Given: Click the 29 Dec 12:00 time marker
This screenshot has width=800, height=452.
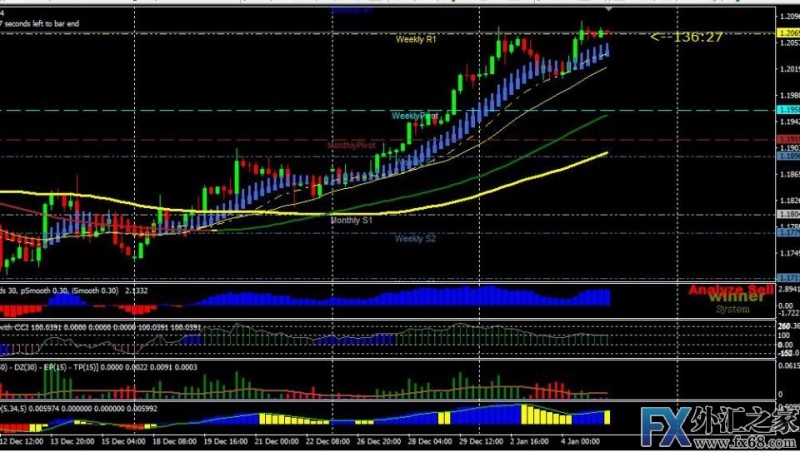Looking at the screenshot, I should click(480, 441).
